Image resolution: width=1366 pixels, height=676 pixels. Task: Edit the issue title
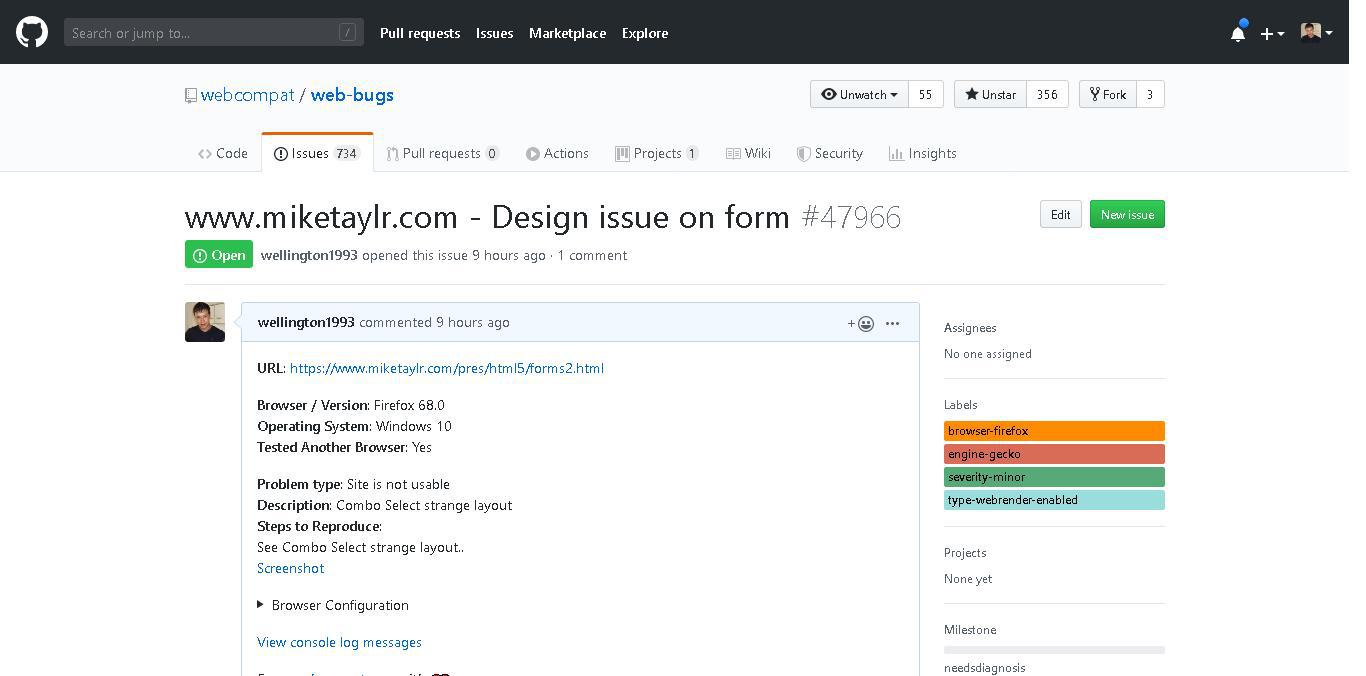tap(1061, 214)
